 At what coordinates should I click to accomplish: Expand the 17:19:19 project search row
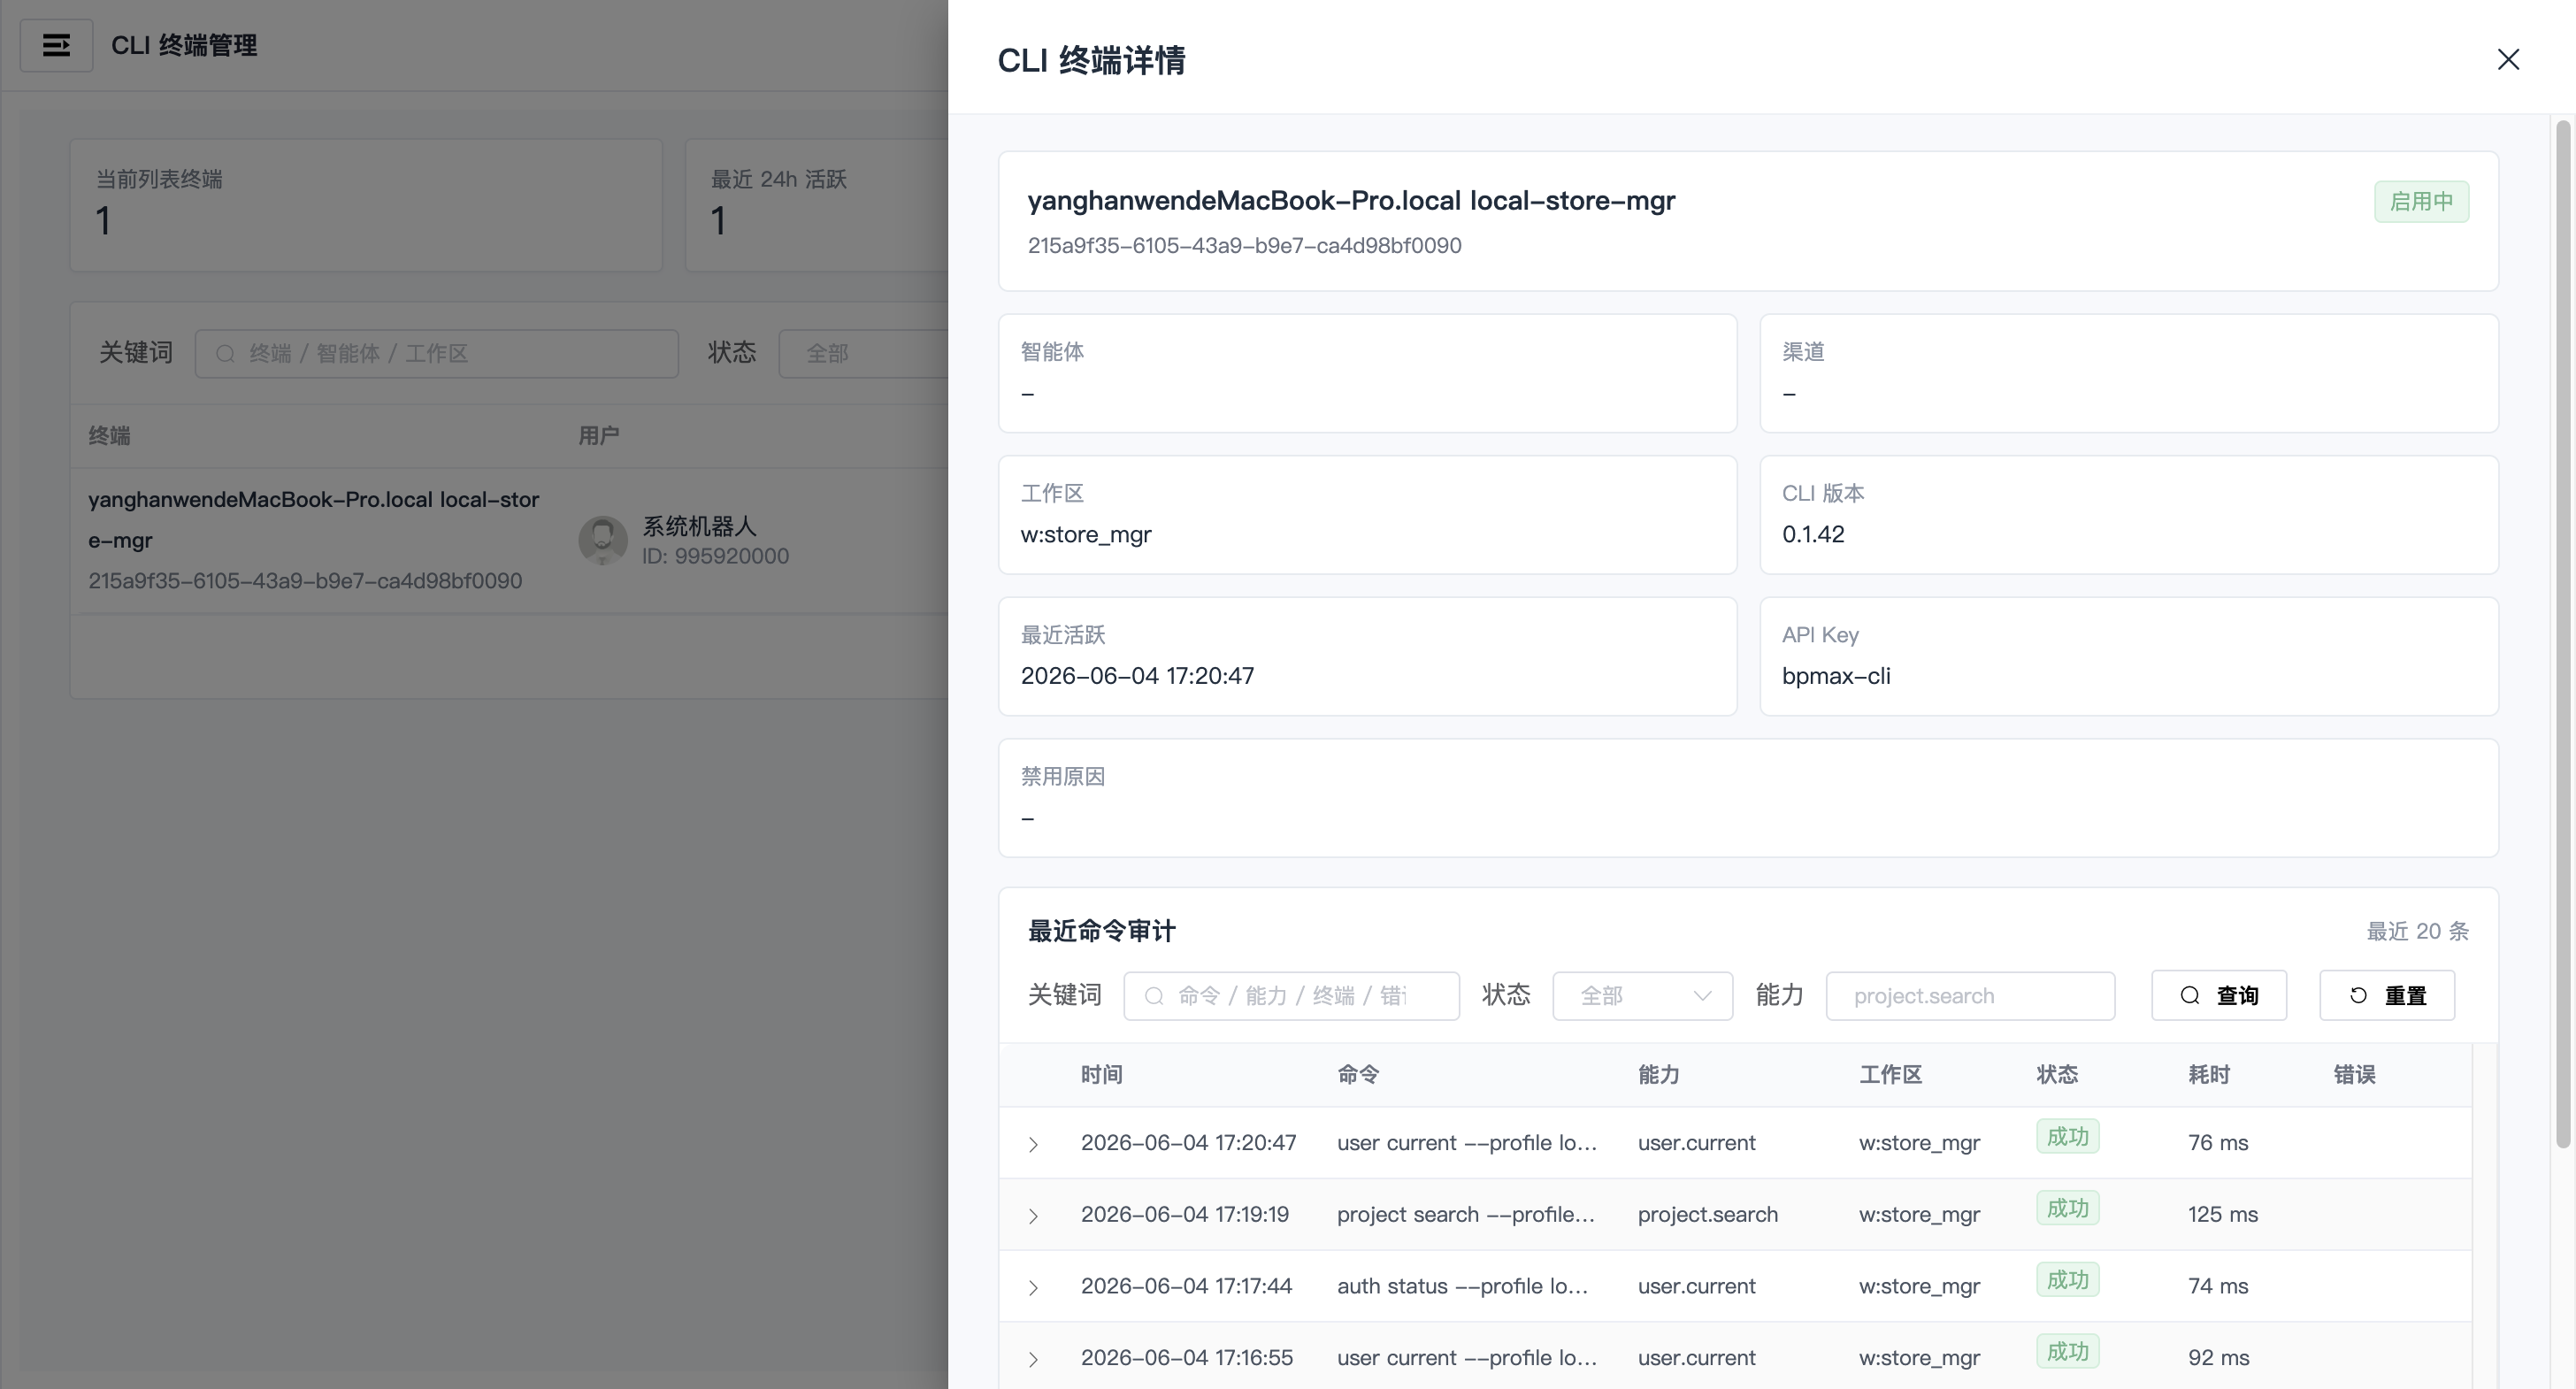[x=1033, y=1216]
